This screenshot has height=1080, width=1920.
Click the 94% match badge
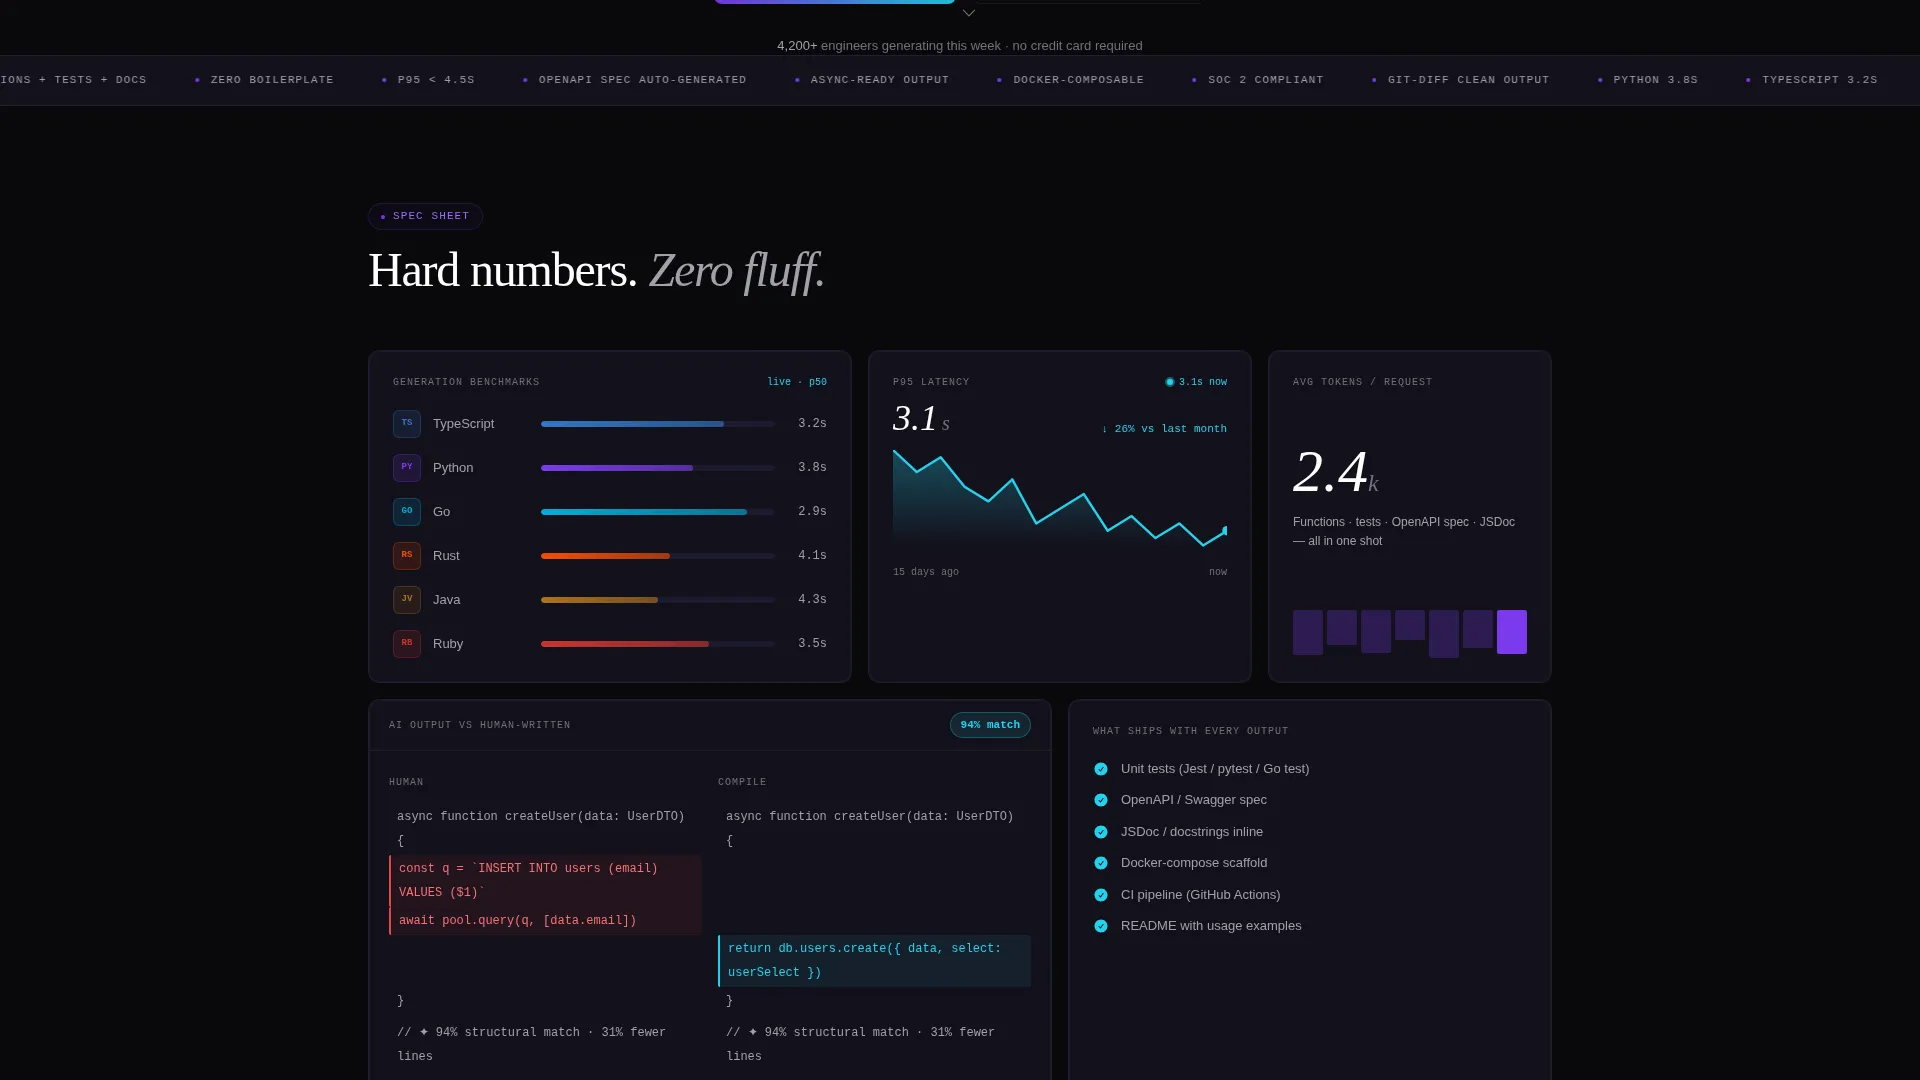click(990, 725)
